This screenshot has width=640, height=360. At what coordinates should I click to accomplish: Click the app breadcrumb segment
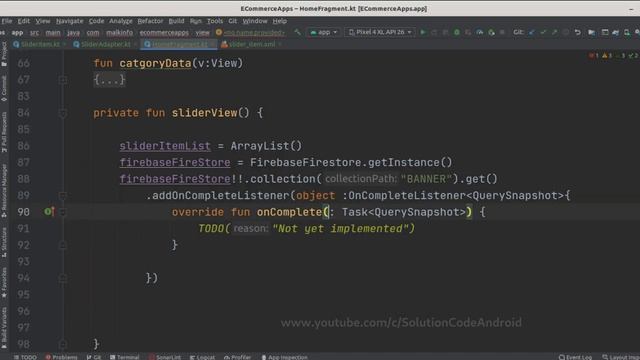tap(17, 32)
